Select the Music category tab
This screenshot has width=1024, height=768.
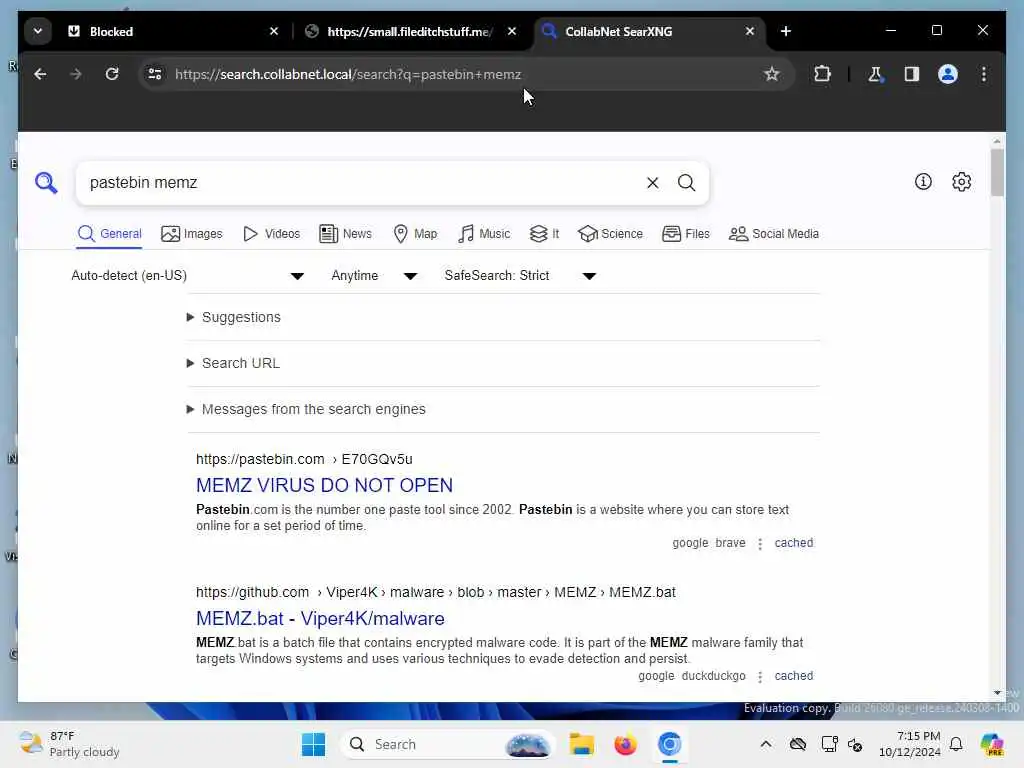484,234
